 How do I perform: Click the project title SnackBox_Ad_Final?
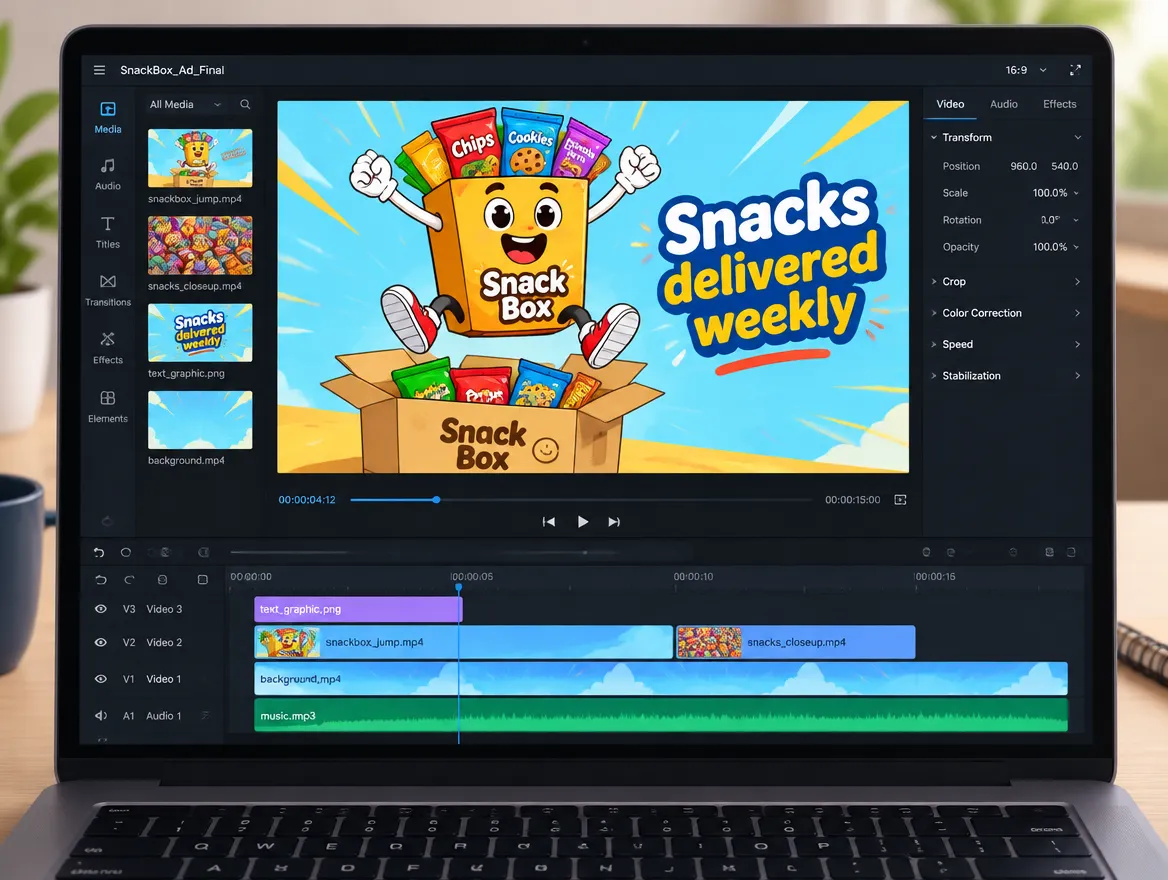172,70
